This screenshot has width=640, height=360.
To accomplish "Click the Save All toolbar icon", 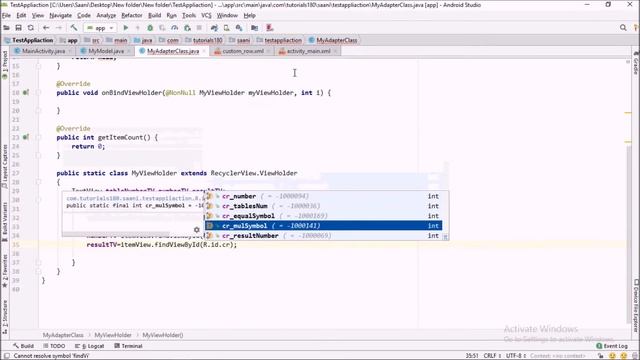I will click(18, 28).
